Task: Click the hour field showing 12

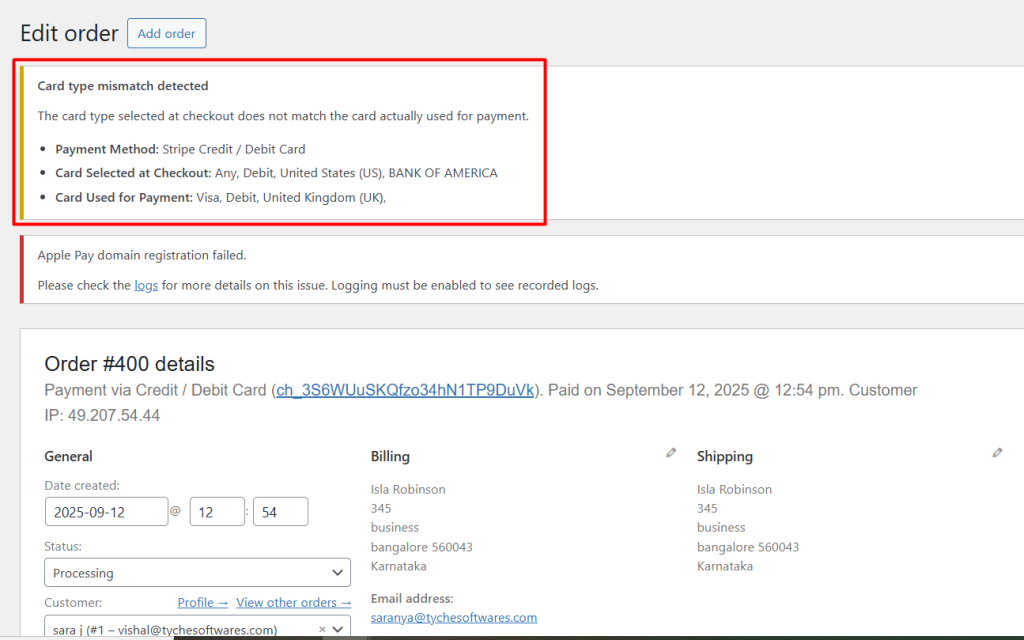Action: (216, 511)
